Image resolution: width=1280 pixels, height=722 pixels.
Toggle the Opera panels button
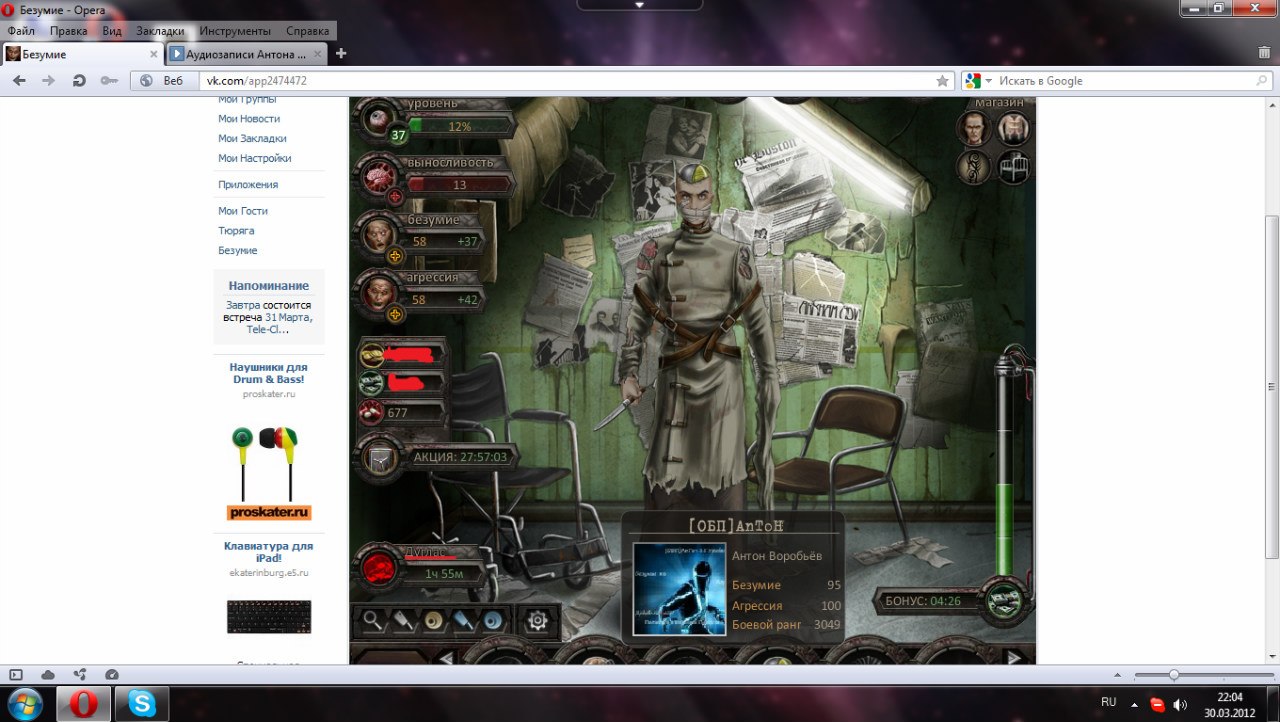(16, 675)
